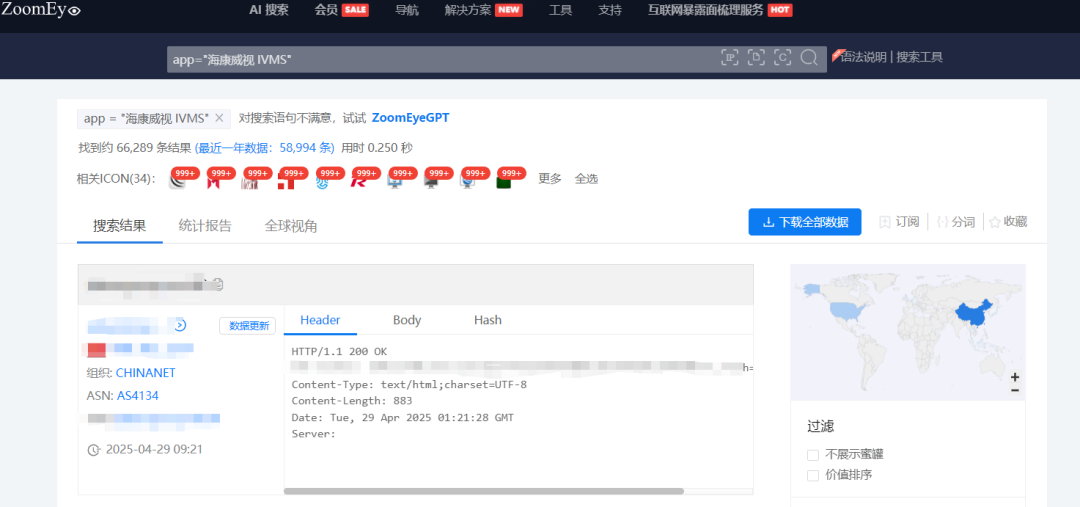Select the red M related icon
The image size is (1080, 507).
click(x=213, y=182)
